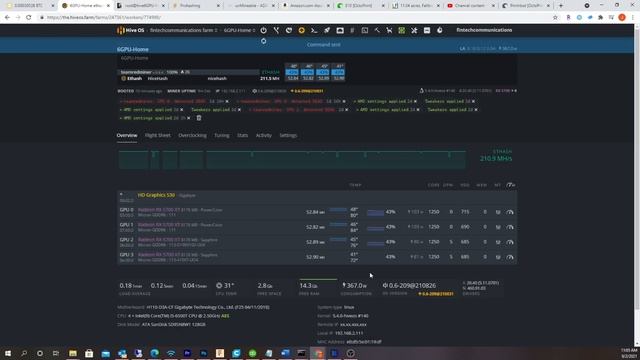Open File Explorer from the taskbar
The width and height of the screenshot is (640, 360).
pyautogui.click(x=73, y=353)
